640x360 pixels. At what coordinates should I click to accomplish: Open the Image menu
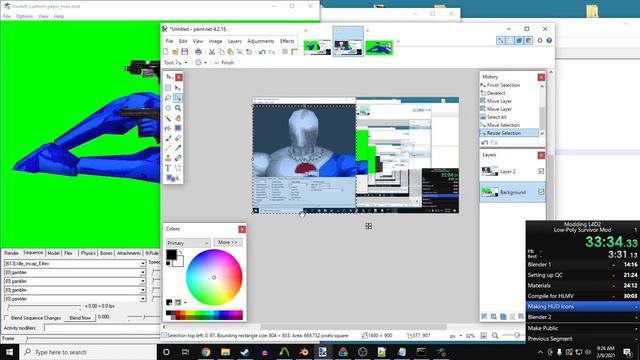[x=215, y=41]
